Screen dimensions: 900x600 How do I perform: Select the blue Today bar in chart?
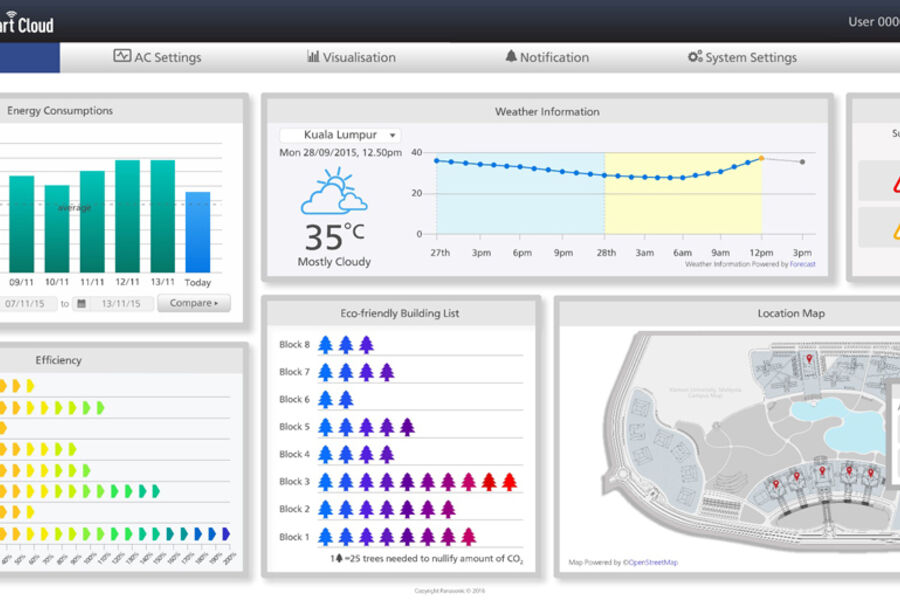[198, 232]
